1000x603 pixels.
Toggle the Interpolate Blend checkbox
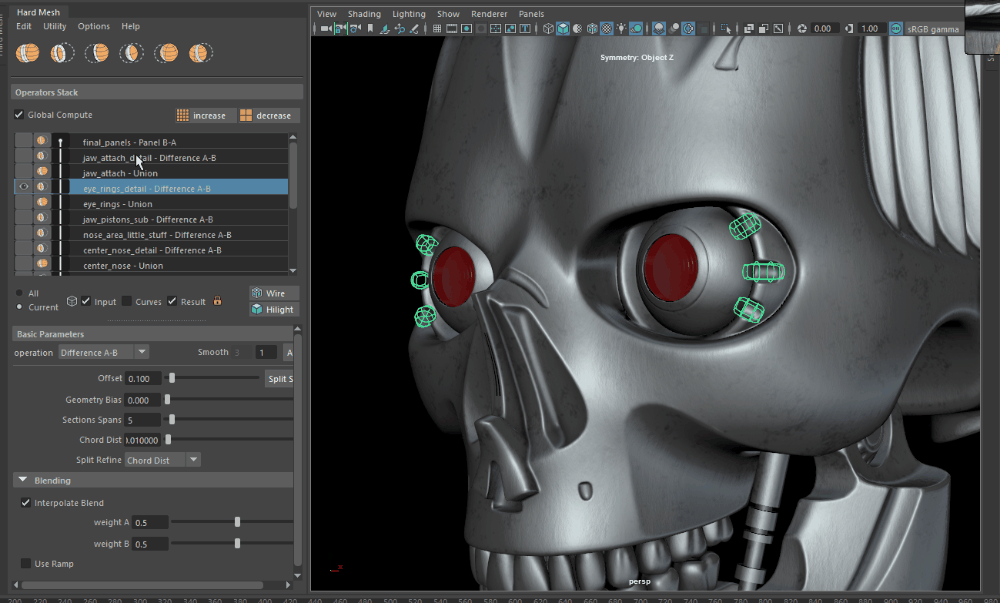click(26, 502)
